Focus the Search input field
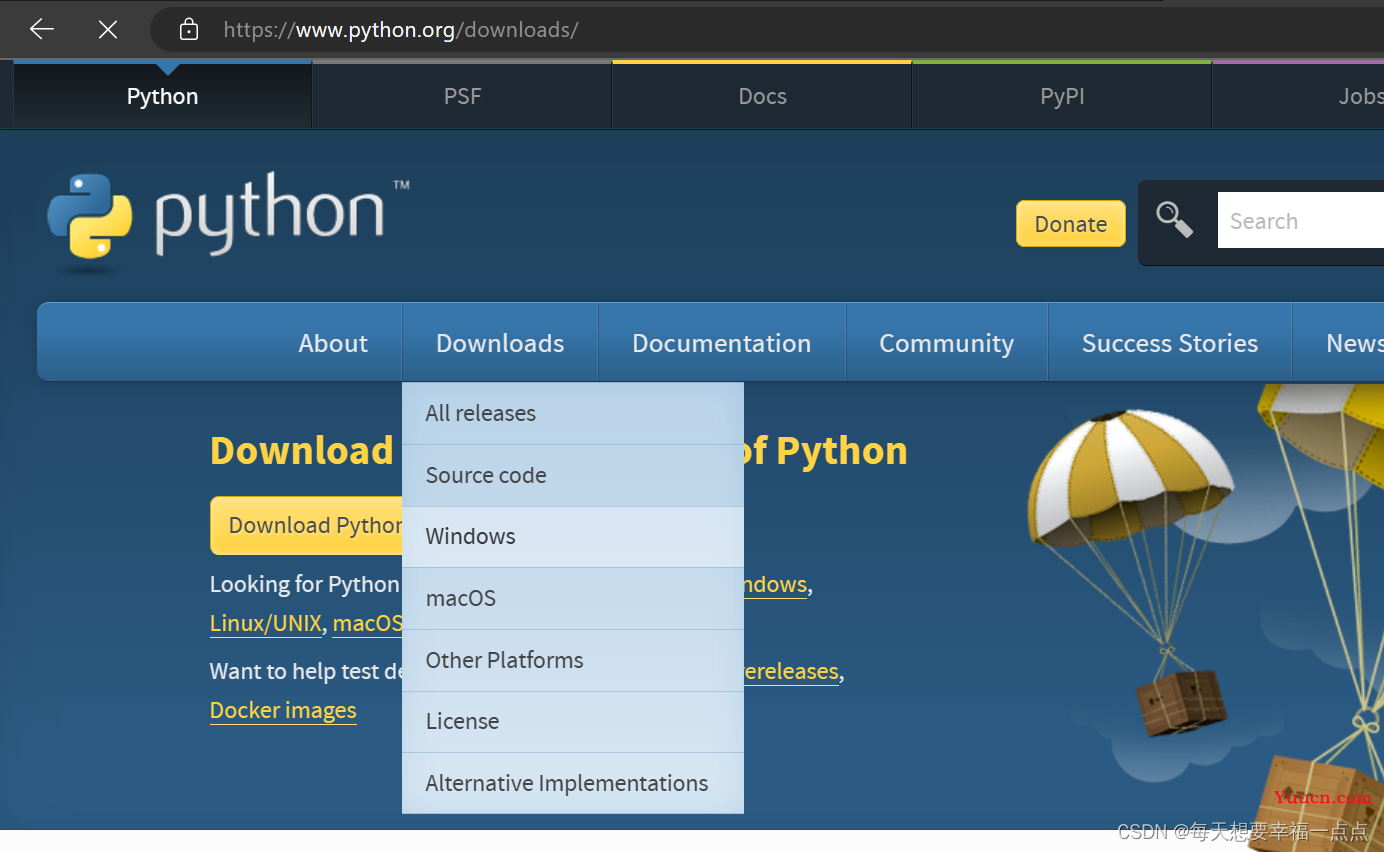1384x852 pixels. pyautogui.click(x=1300, y=221)
